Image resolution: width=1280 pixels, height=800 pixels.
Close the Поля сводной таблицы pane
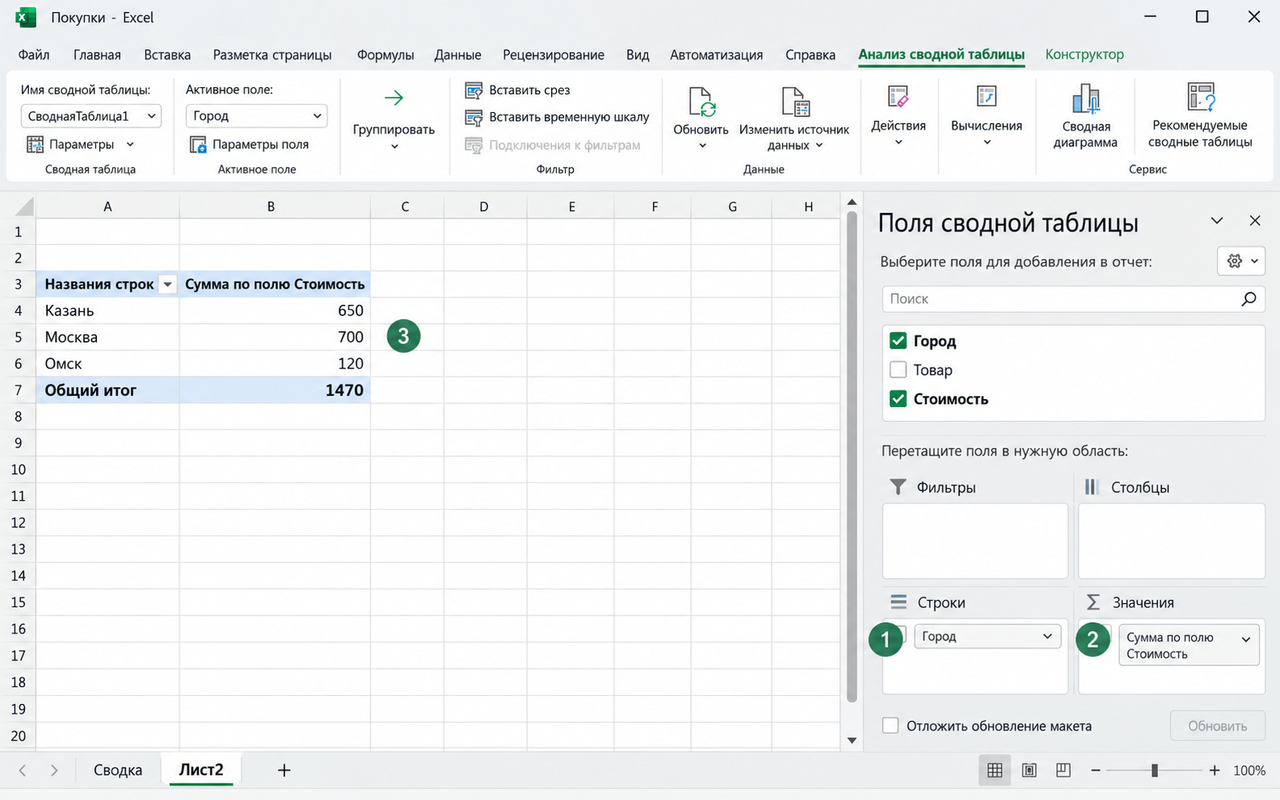(x=1255, y=221)
